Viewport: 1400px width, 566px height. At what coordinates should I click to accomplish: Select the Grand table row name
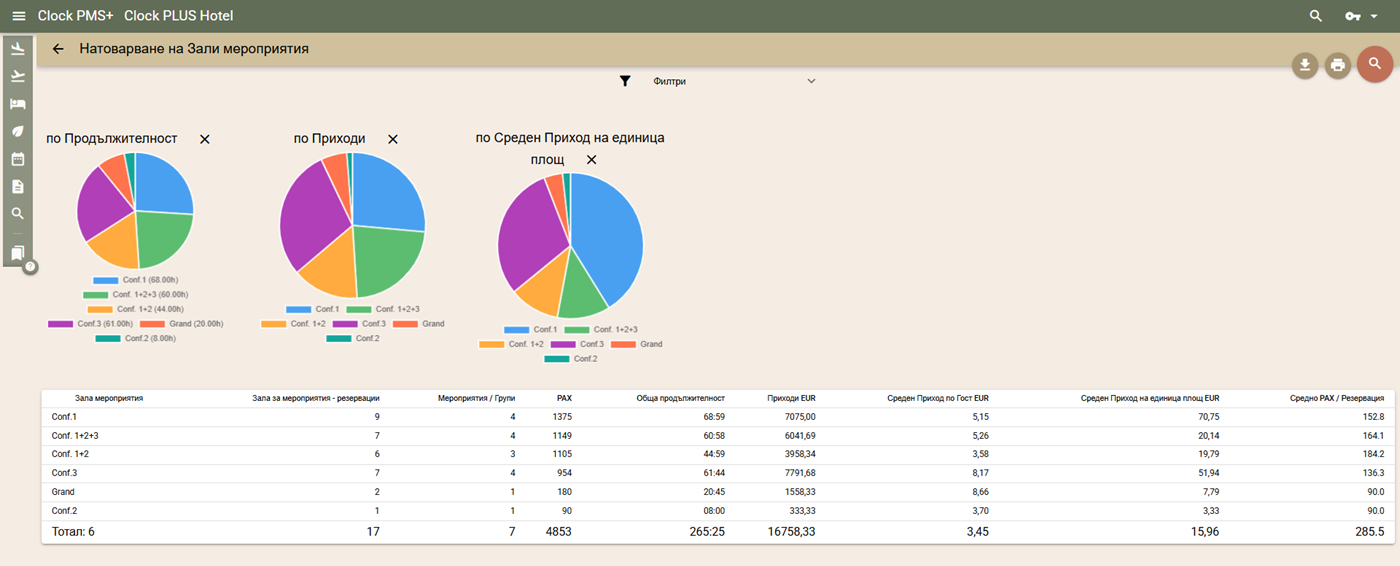click(63, 492)
